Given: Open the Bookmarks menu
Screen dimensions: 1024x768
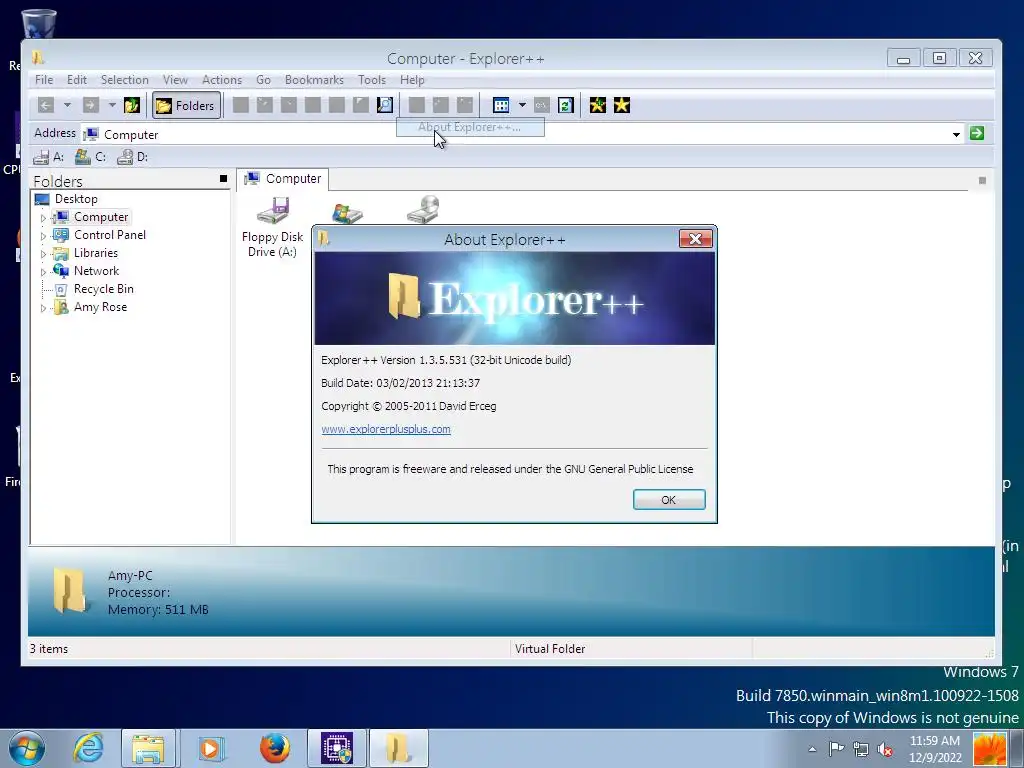Looking at the screenshot, I should pos(314,80).
